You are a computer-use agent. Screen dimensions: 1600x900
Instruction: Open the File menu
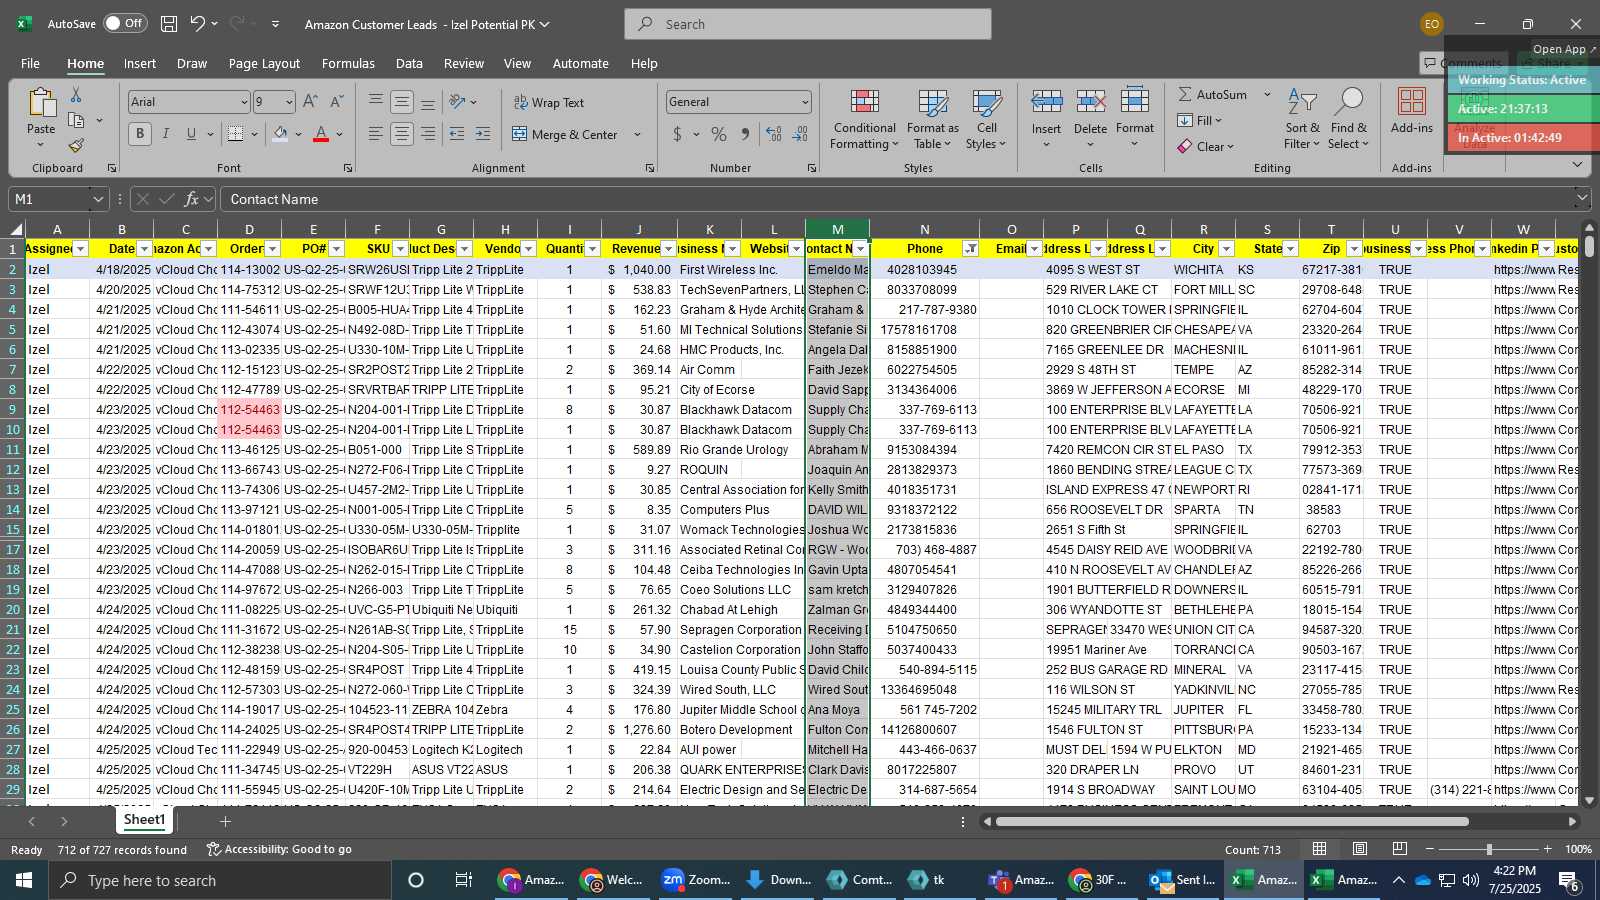pos(31,63)
